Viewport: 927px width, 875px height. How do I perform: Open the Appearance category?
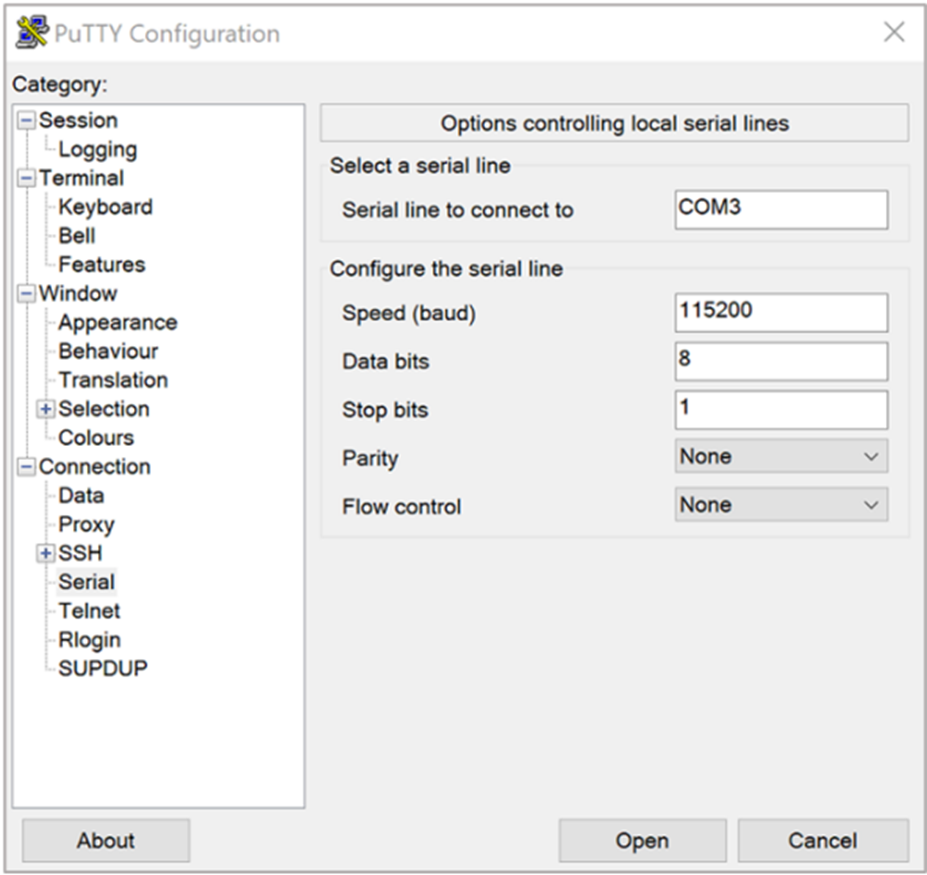coord(118,322)
